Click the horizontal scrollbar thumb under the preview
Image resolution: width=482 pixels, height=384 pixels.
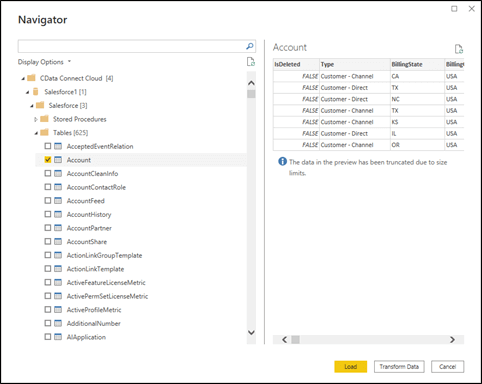295,340
